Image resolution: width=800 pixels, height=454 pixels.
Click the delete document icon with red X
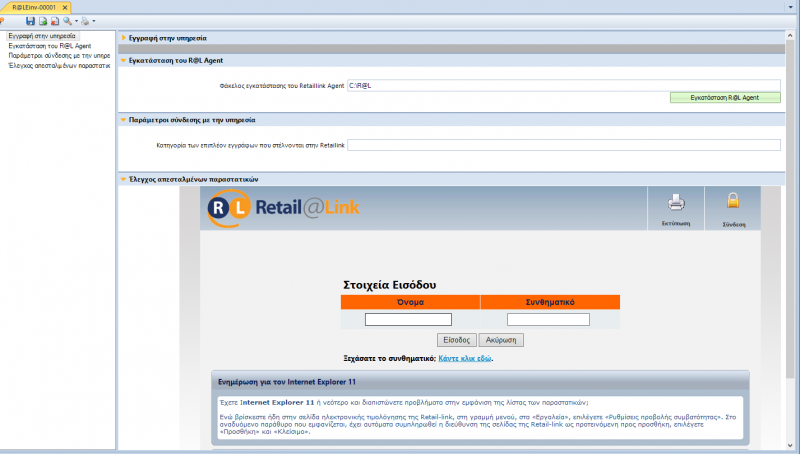pos(55,21)
